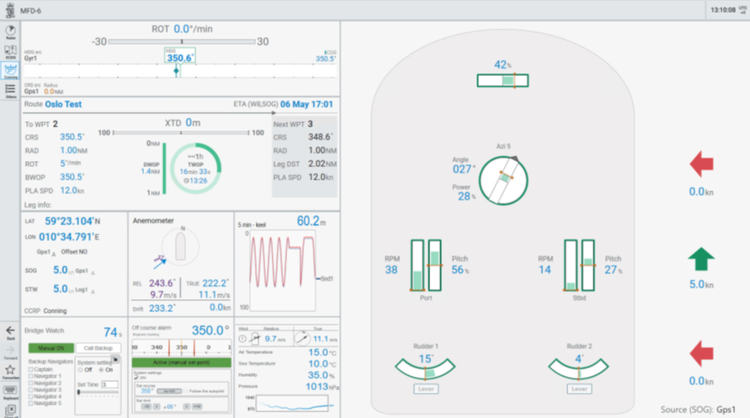Tick the Captain backup navigator checkbox
This screenshot has height=418, width=750.
click(x=31, y=369)
